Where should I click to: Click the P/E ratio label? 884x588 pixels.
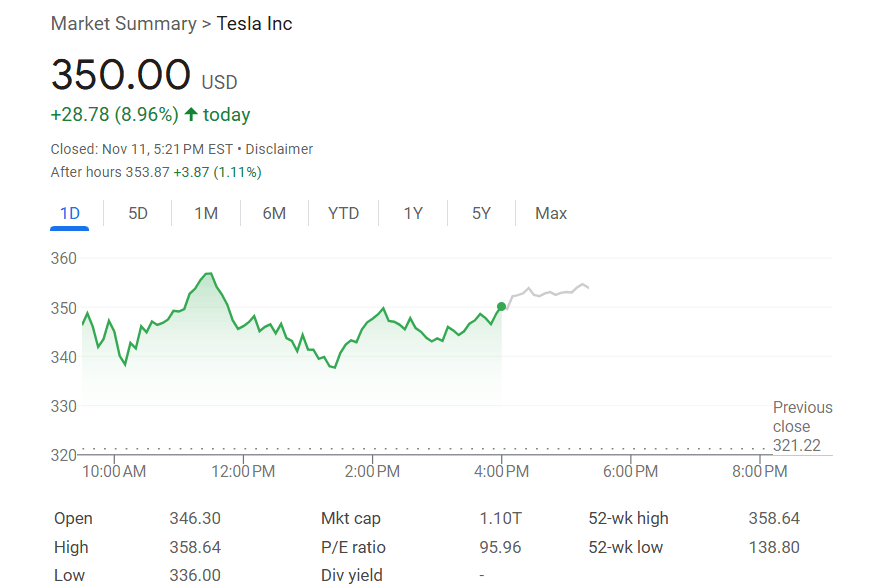(x=353, y=547)
